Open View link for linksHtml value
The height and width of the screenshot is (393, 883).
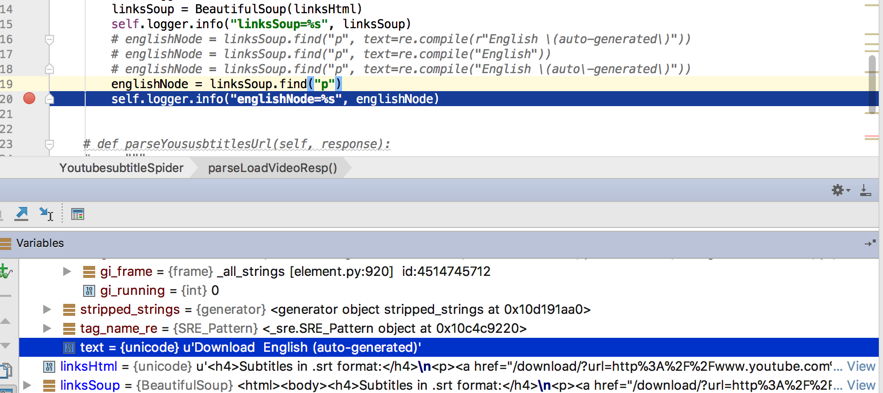(x=862, y=367)
